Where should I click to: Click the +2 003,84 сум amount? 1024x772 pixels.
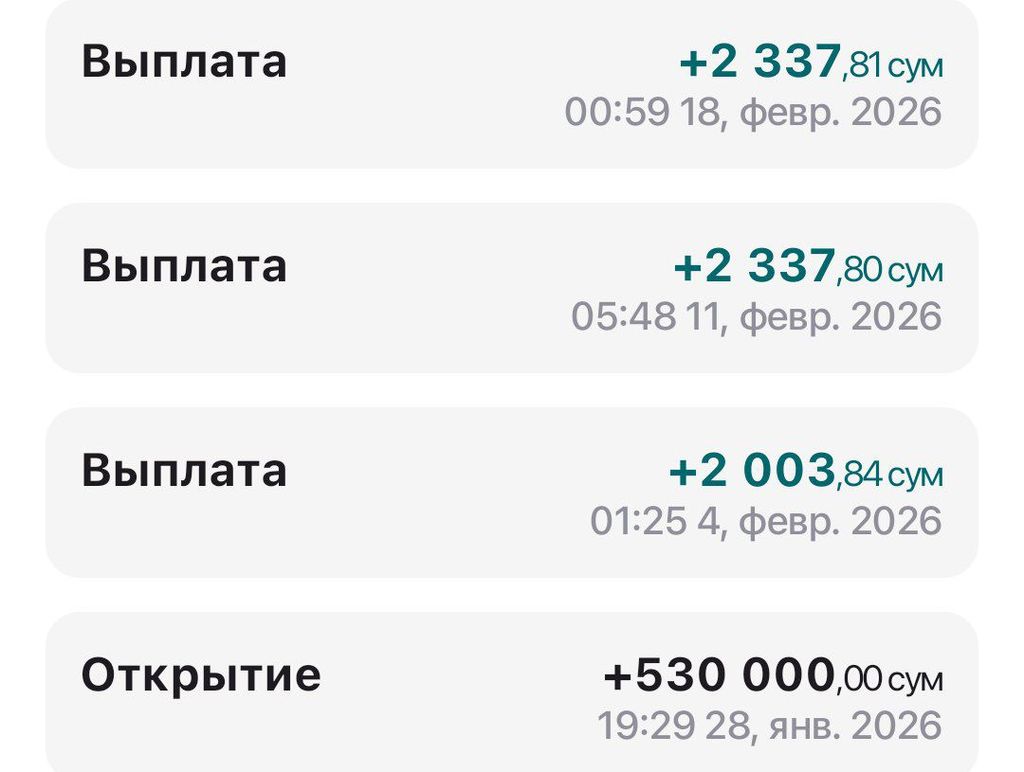point(805,472)
